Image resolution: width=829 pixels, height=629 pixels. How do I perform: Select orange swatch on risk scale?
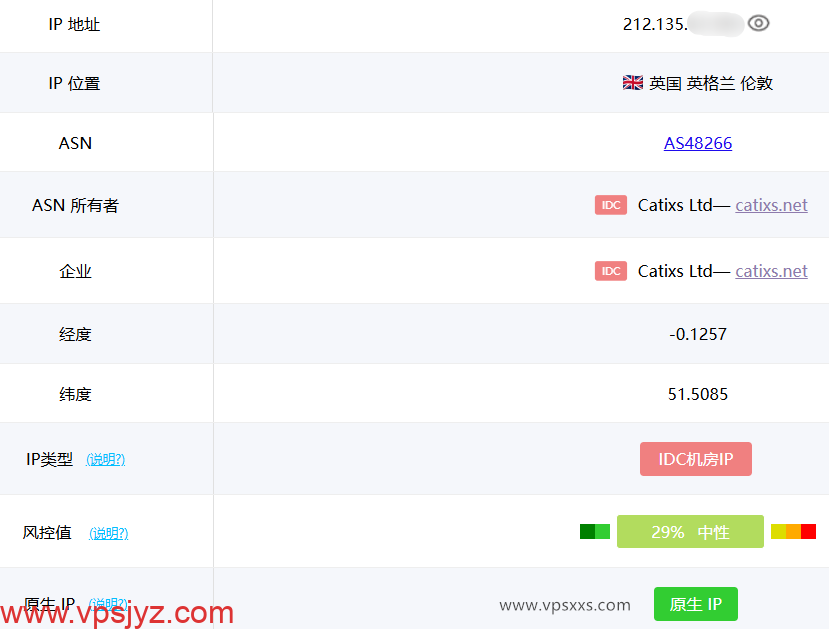[793, 532]
